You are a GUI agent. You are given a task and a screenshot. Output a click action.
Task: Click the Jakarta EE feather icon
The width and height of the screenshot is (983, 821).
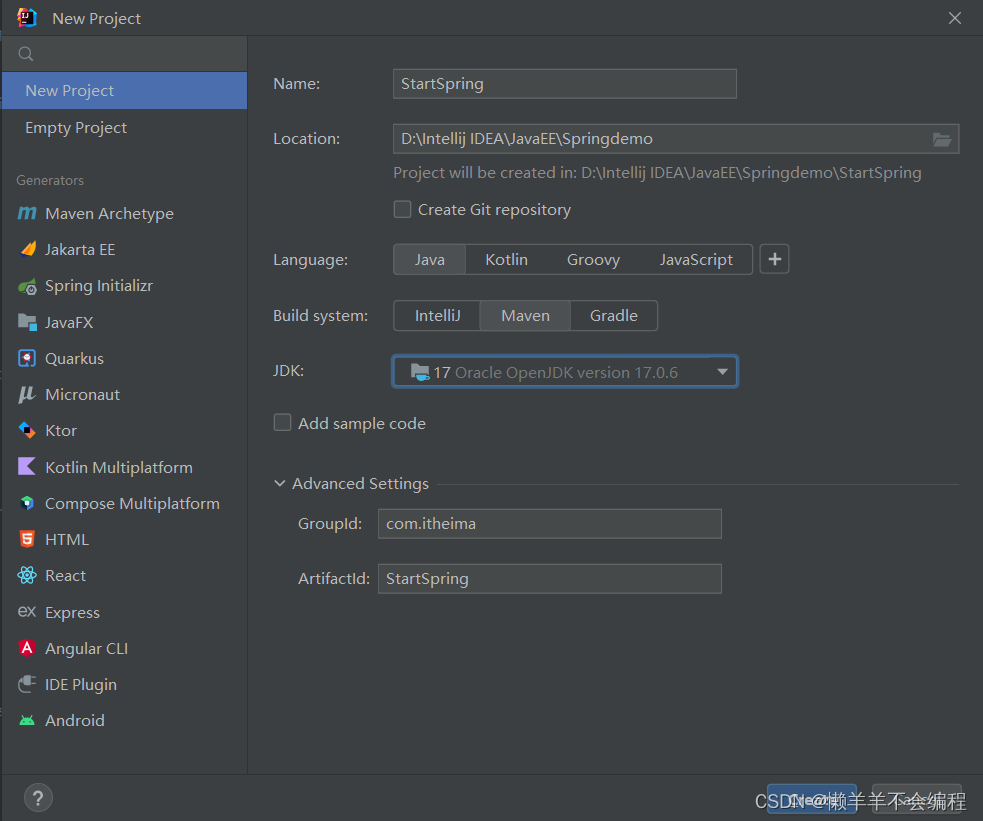pos(28,249)
